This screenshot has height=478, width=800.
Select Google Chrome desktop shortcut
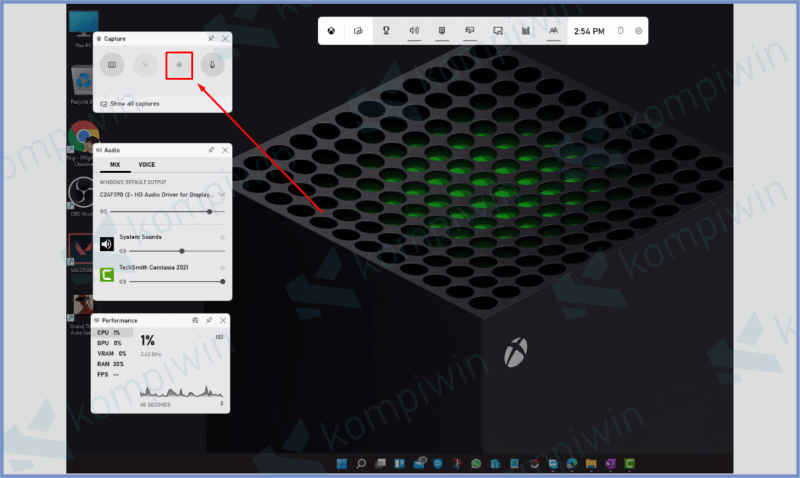pos(83,143)
